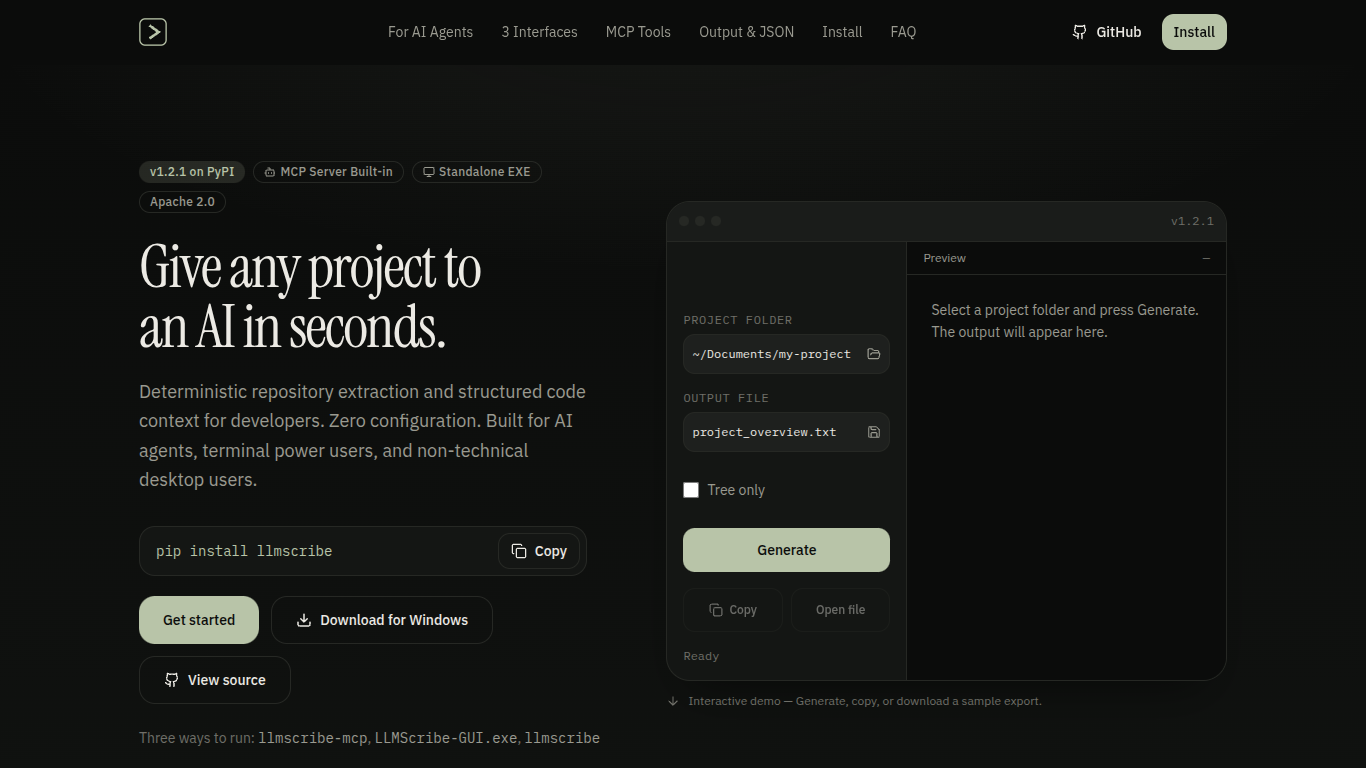Image resolution: width=1366 pixels, height=768 pixels.
Task: Click the save icon in Output File field
Action: 874,432
